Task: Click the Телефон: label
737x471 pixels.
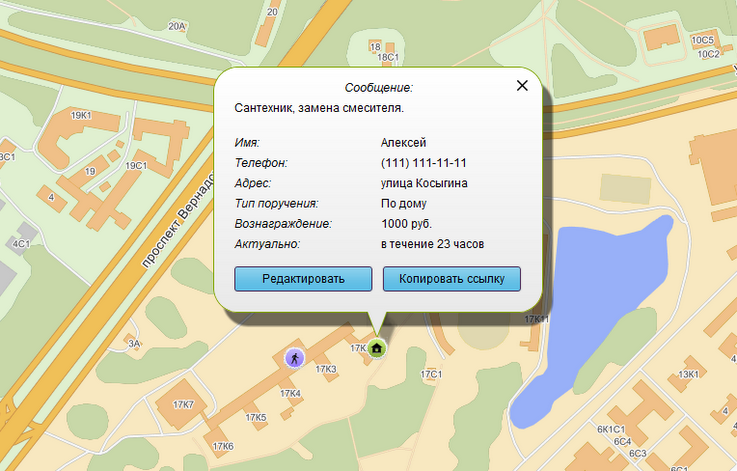Action: [261, 163]
